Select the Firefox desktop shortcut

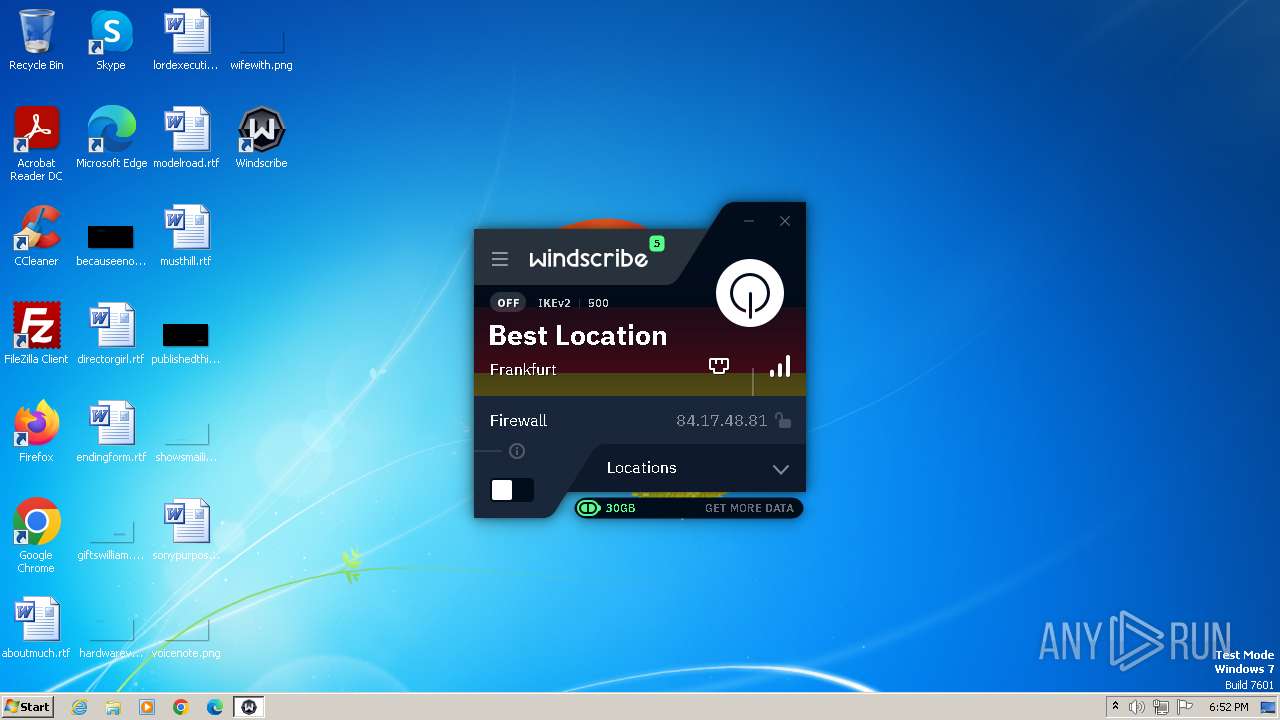[36, 432]
